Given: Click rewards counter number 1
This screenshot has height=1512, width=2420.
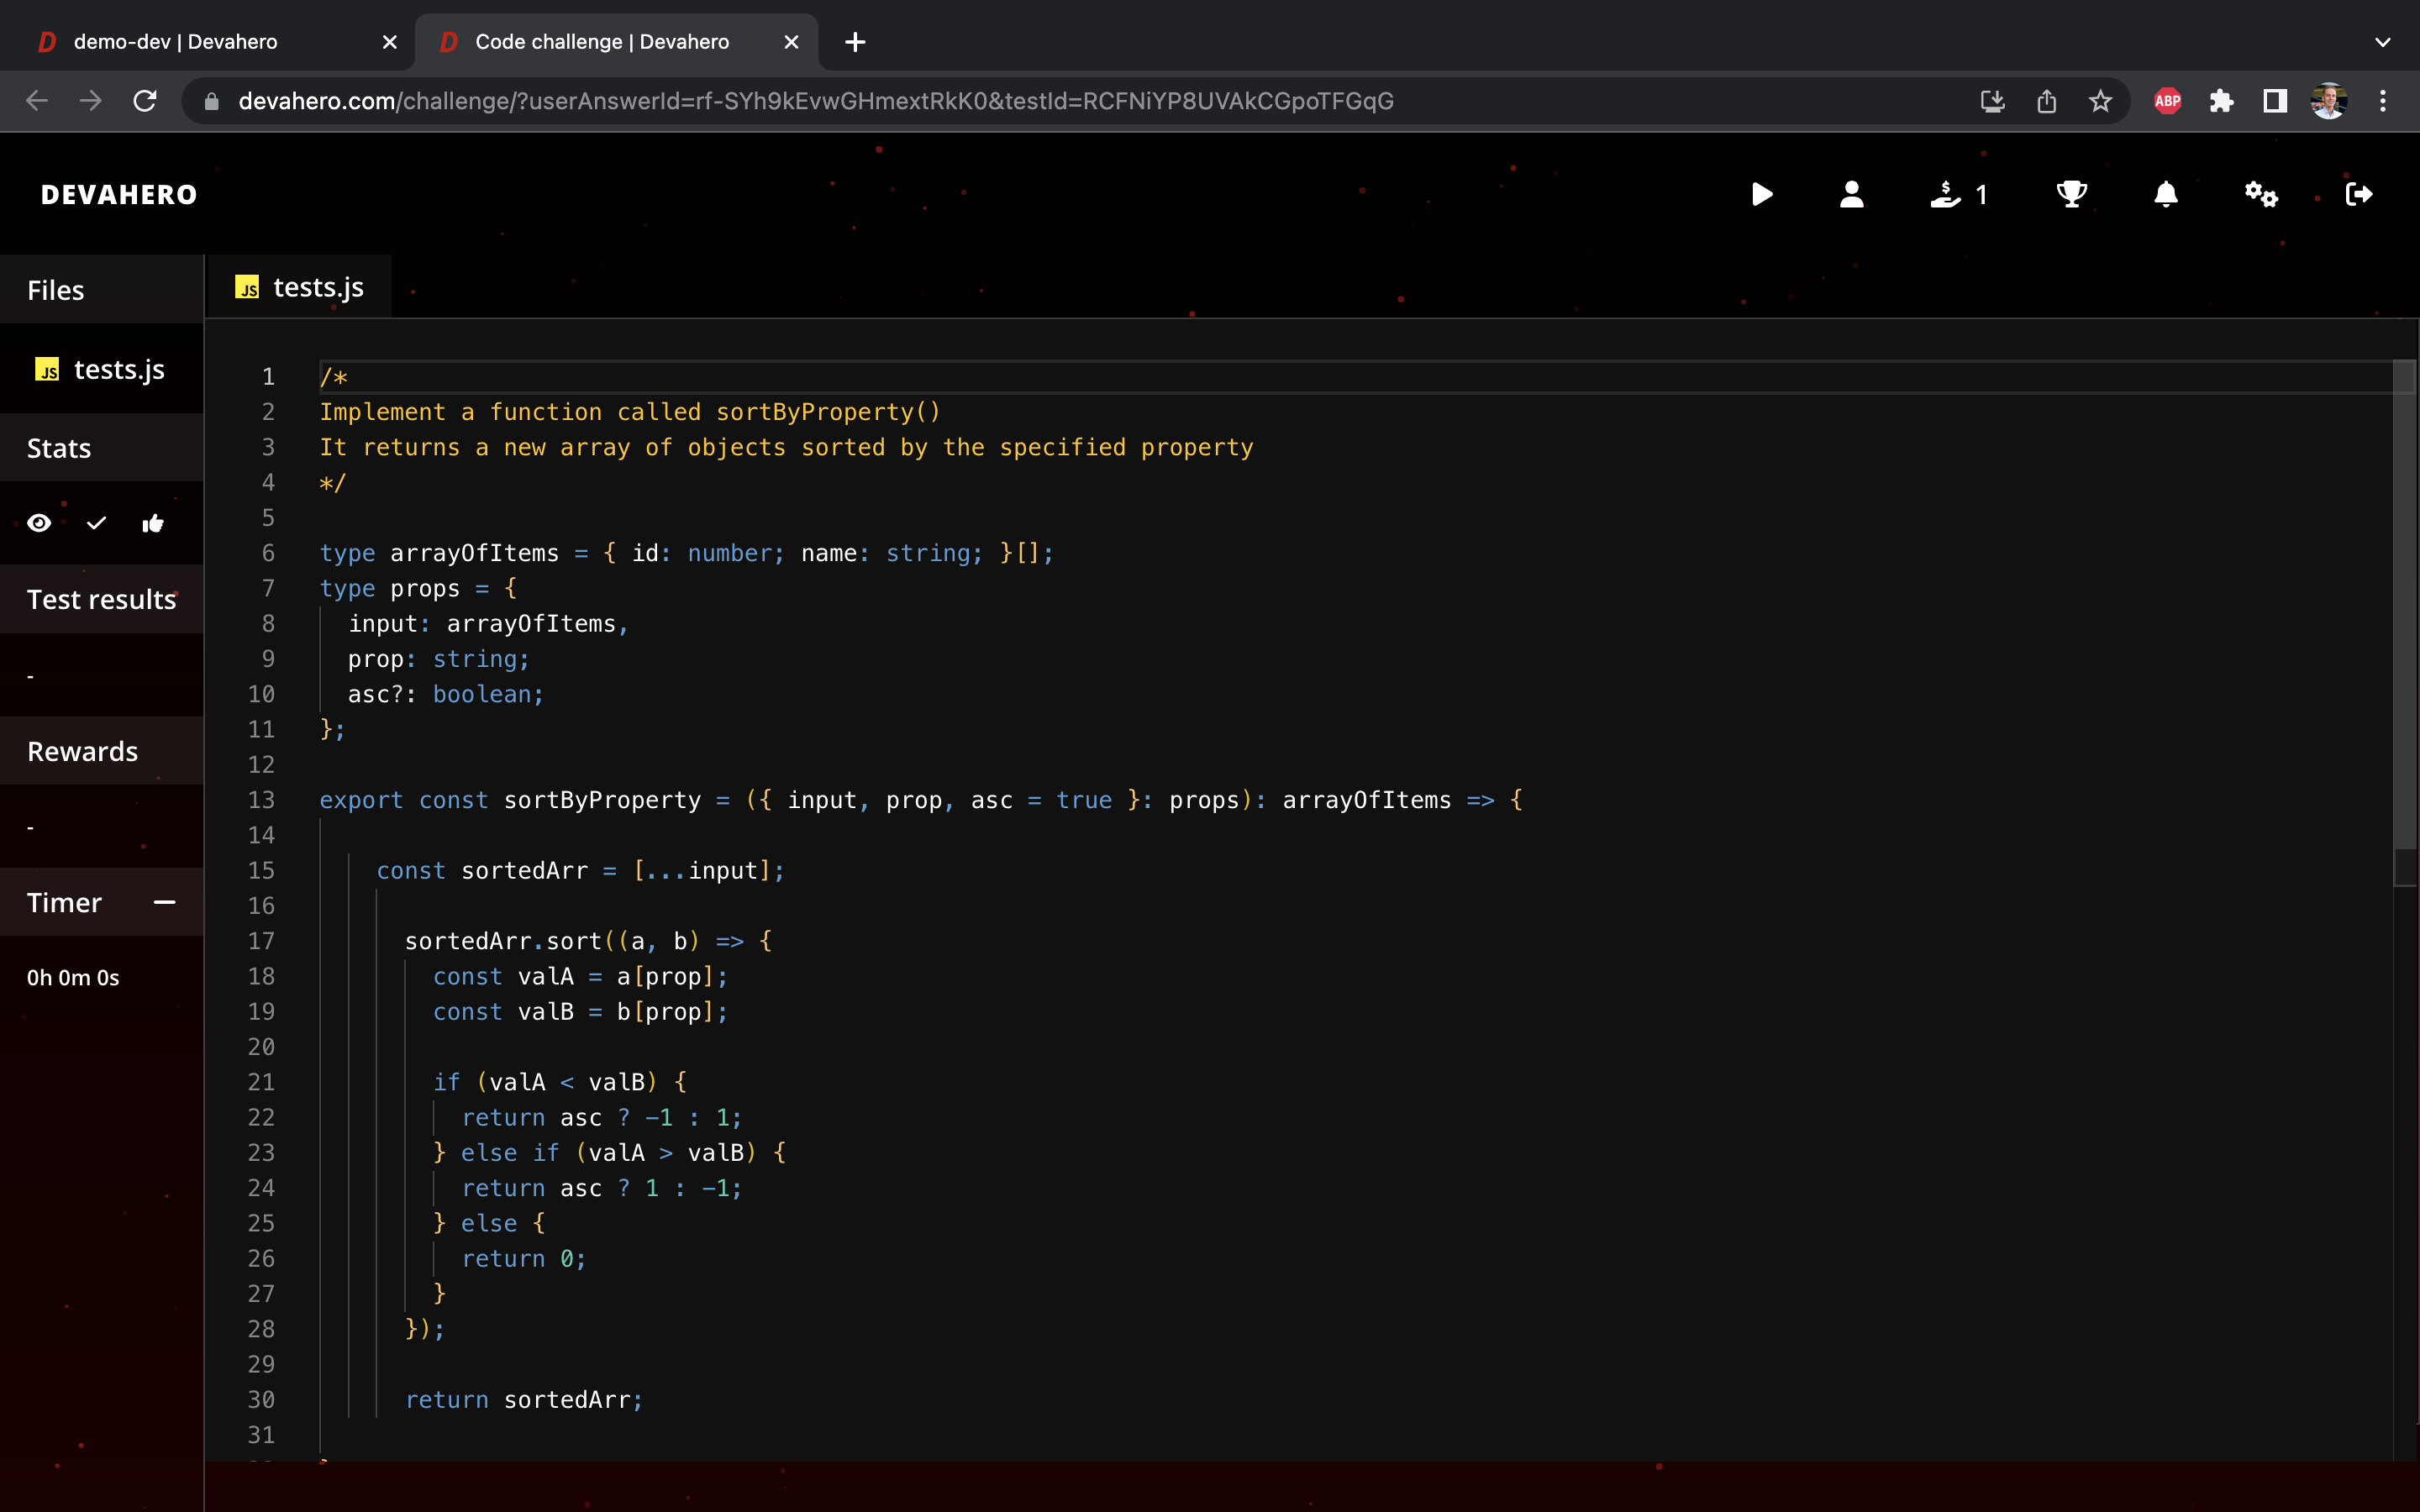Looking at the screenshot, I should point(1981,194).
